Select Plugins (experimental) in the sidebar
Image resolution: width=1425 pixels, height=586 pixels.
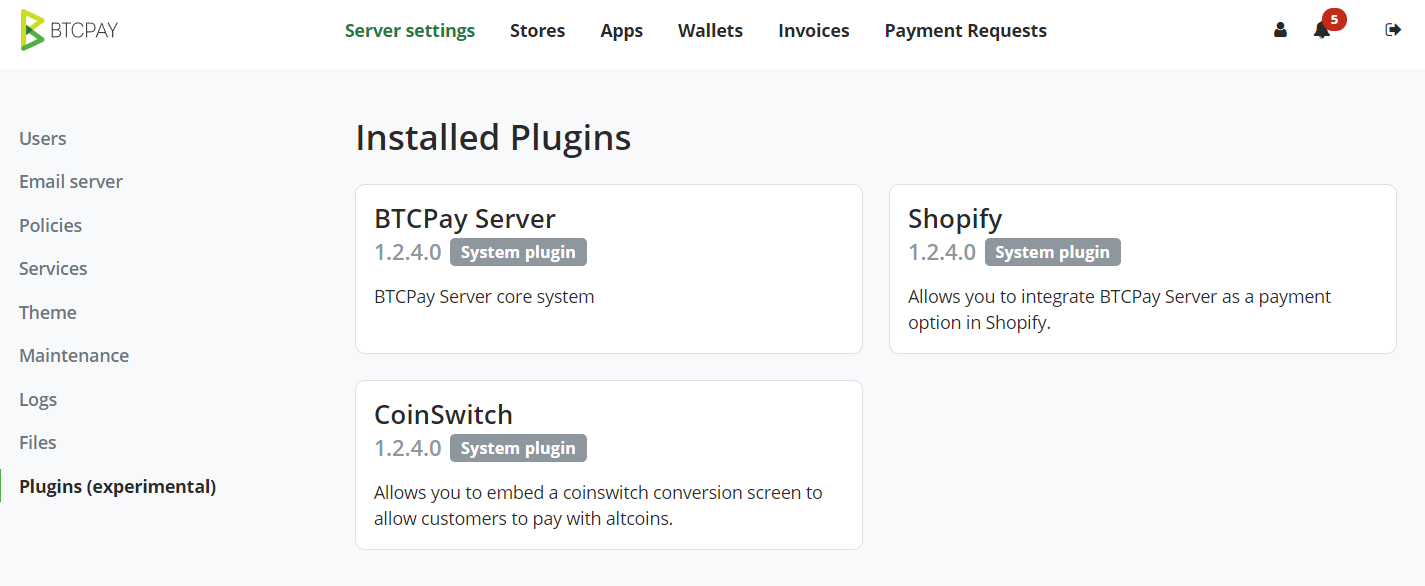pyautogui.click(x=118, y=487)
